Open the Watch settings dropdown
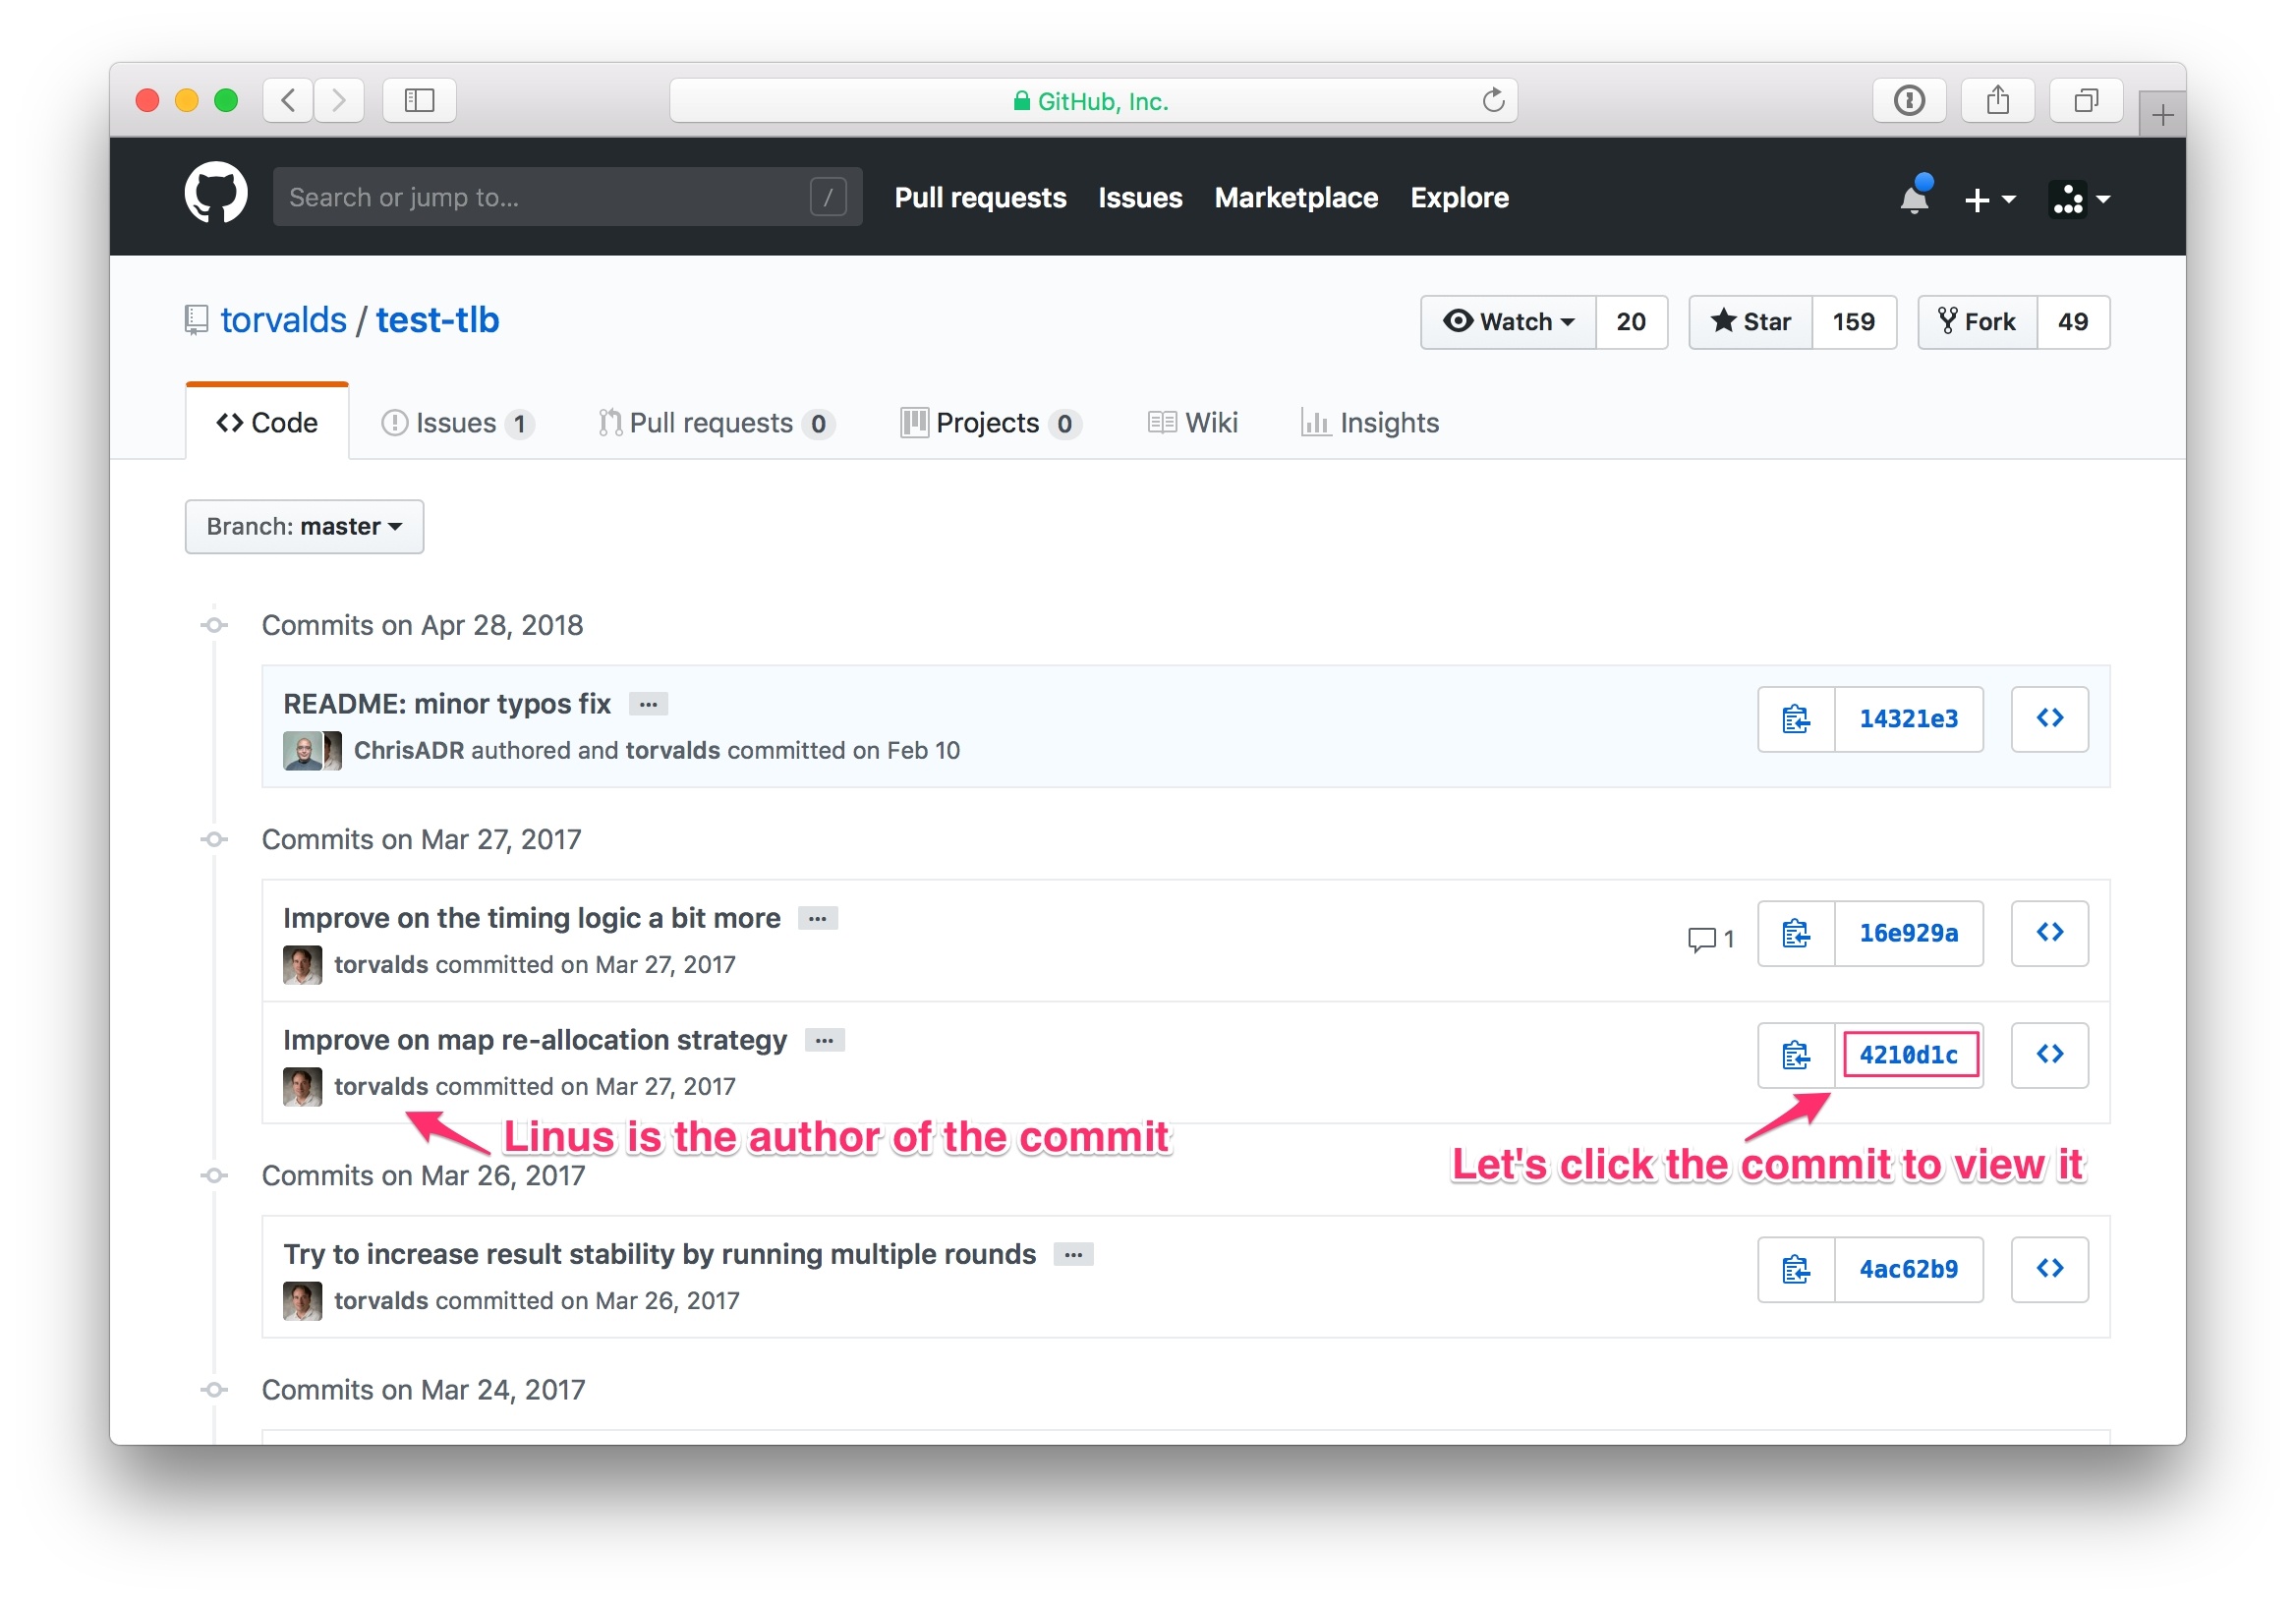2296x1602 pixels. tap(1507, 321)
